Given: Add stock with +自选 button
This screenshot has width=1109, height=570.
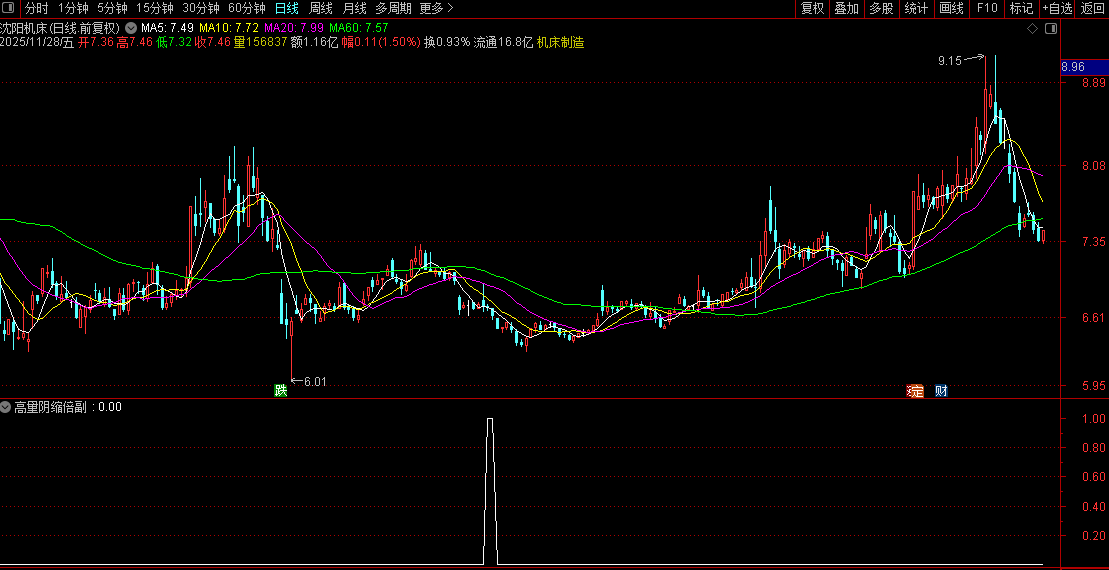Looking at the screenshot, I should pyautogui.click(x=1057, y=8).
